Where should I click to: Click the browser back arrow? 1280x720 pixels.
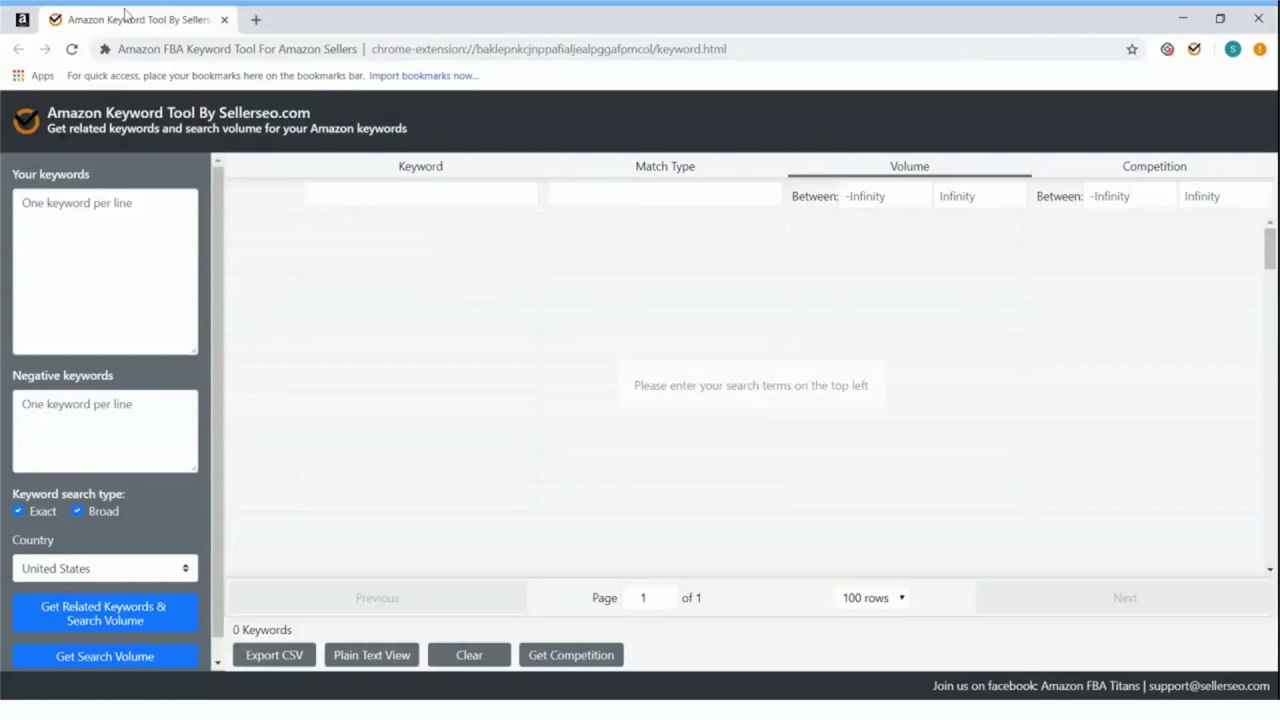click(18, 49)
